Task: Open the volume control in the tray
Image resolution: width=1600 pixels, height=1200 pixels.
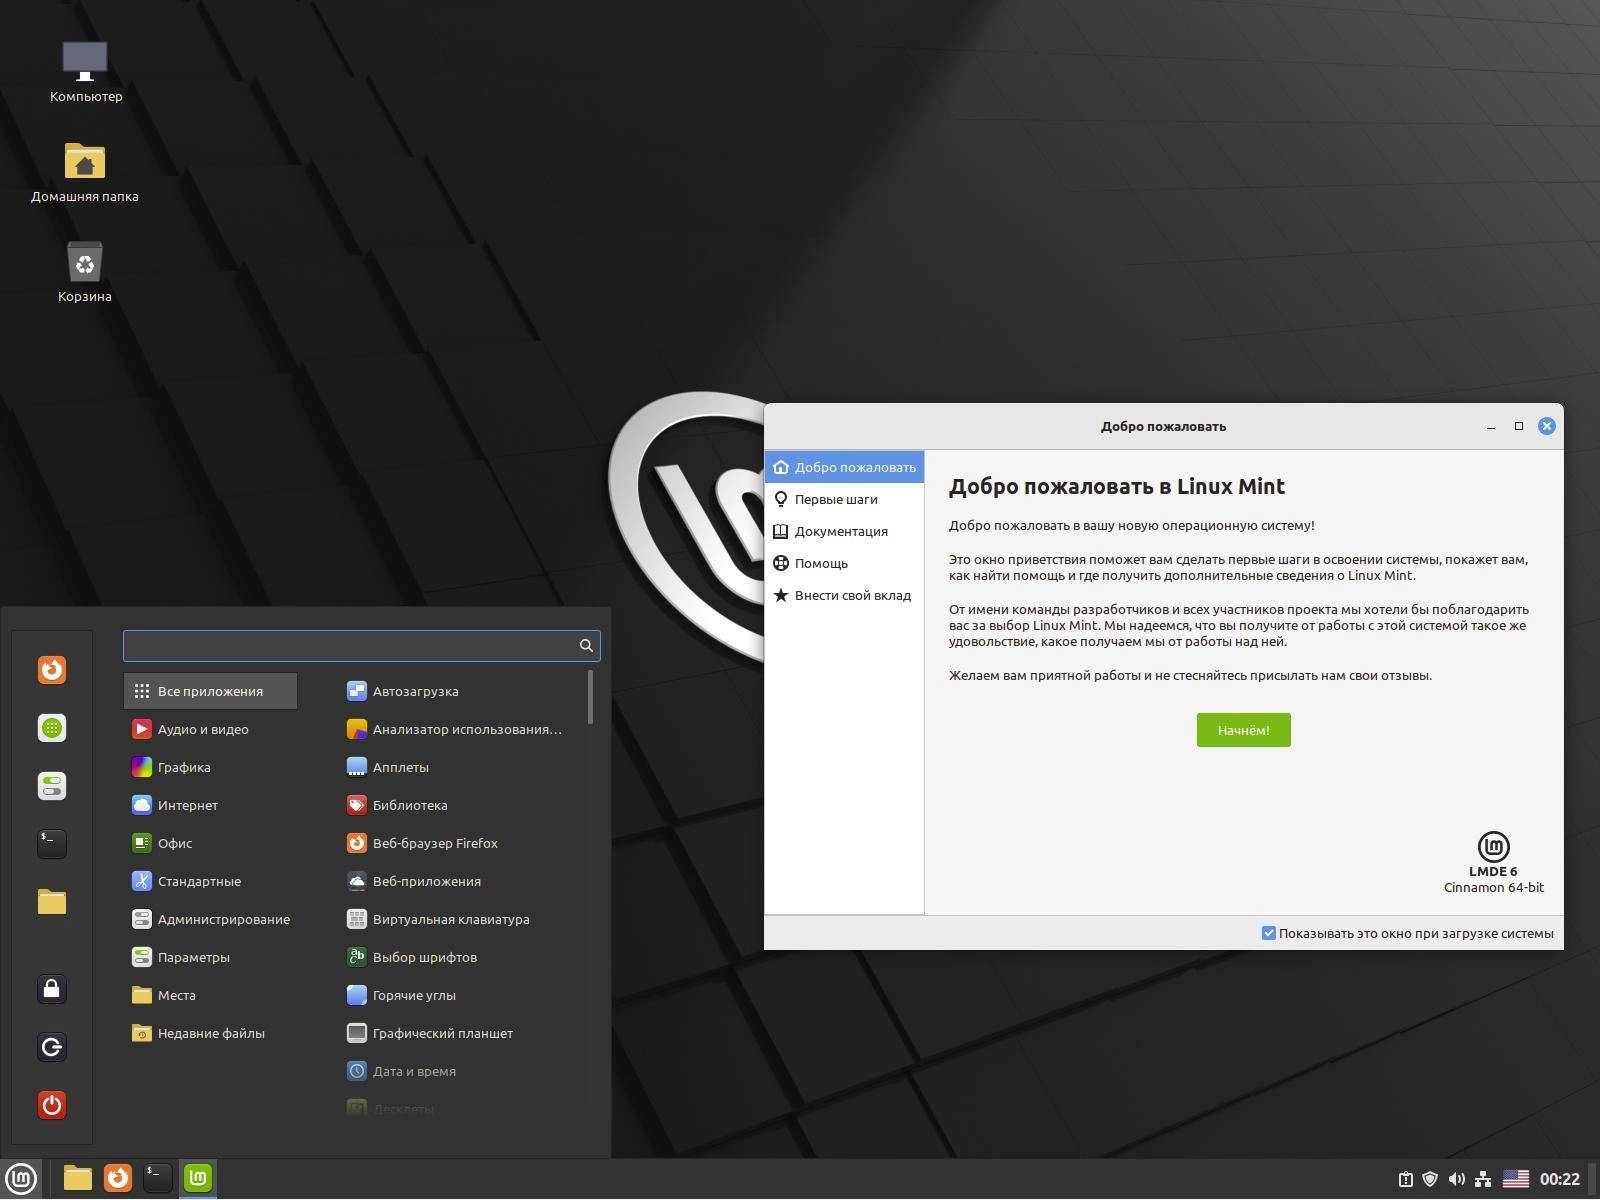Action: tap(1457, 1180)
